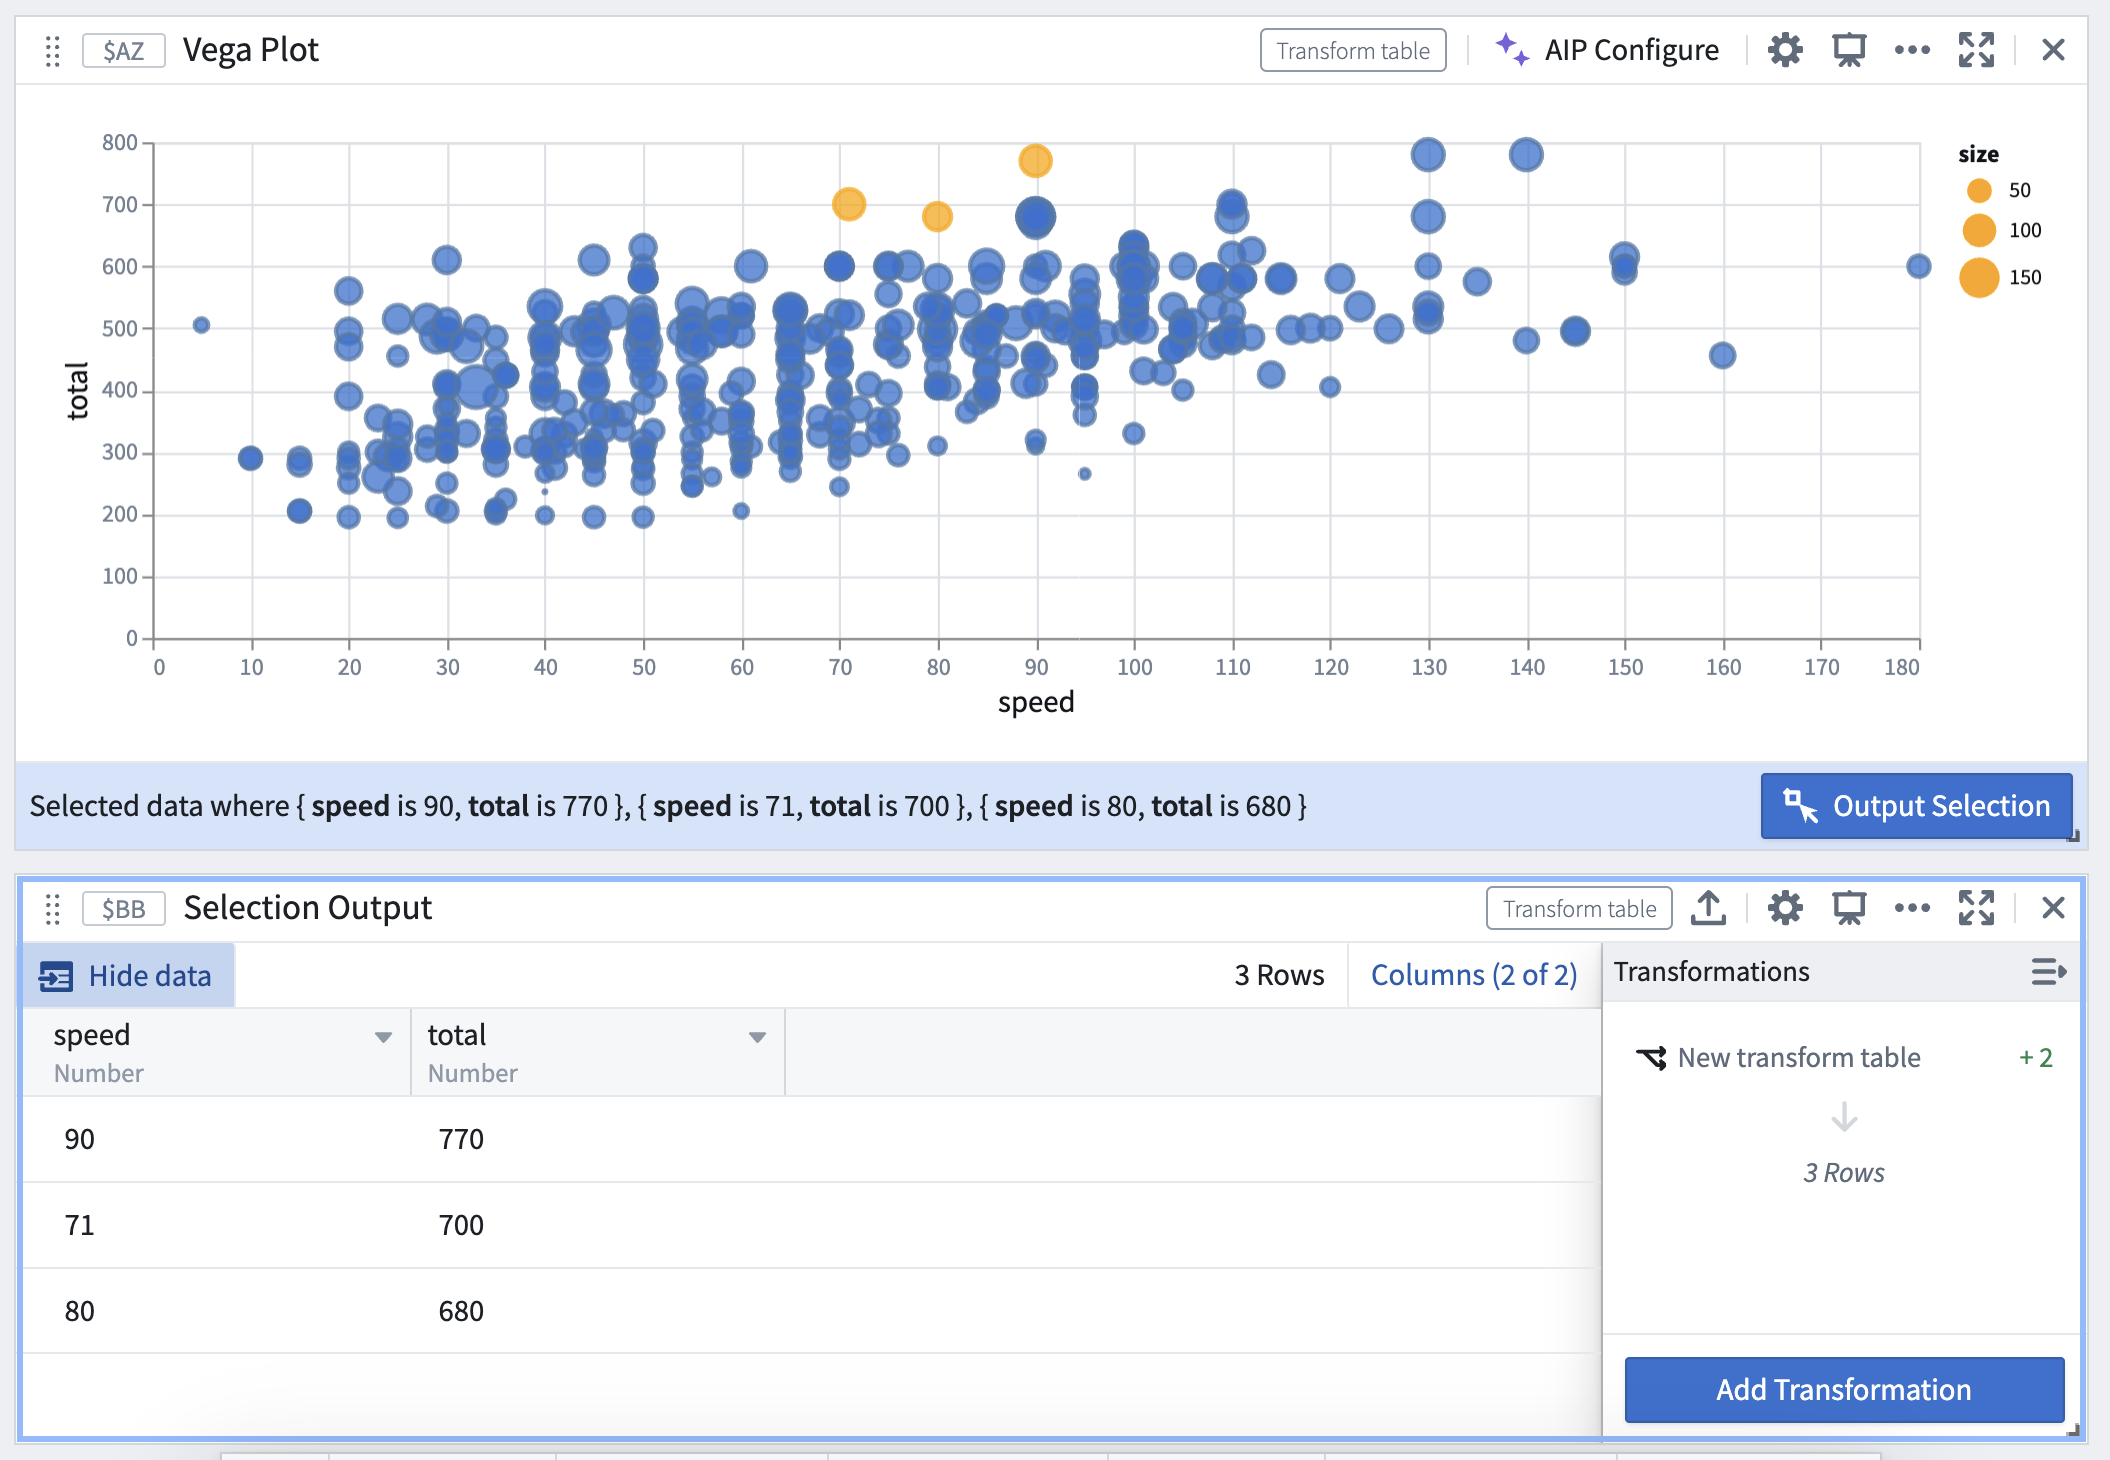Screen dimensions: 2110x1460
Task: Close Selection Output panel
Action: pyautogui.click(x=2053, y=908)
